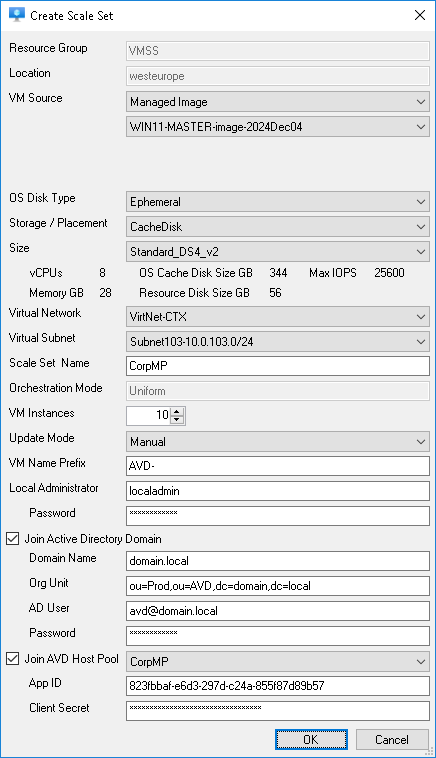Viewport: 436px width, 758px height.
Task: Expand the Virtual Network VirtNet-CTX dropdown
Action: pos(277,317)
